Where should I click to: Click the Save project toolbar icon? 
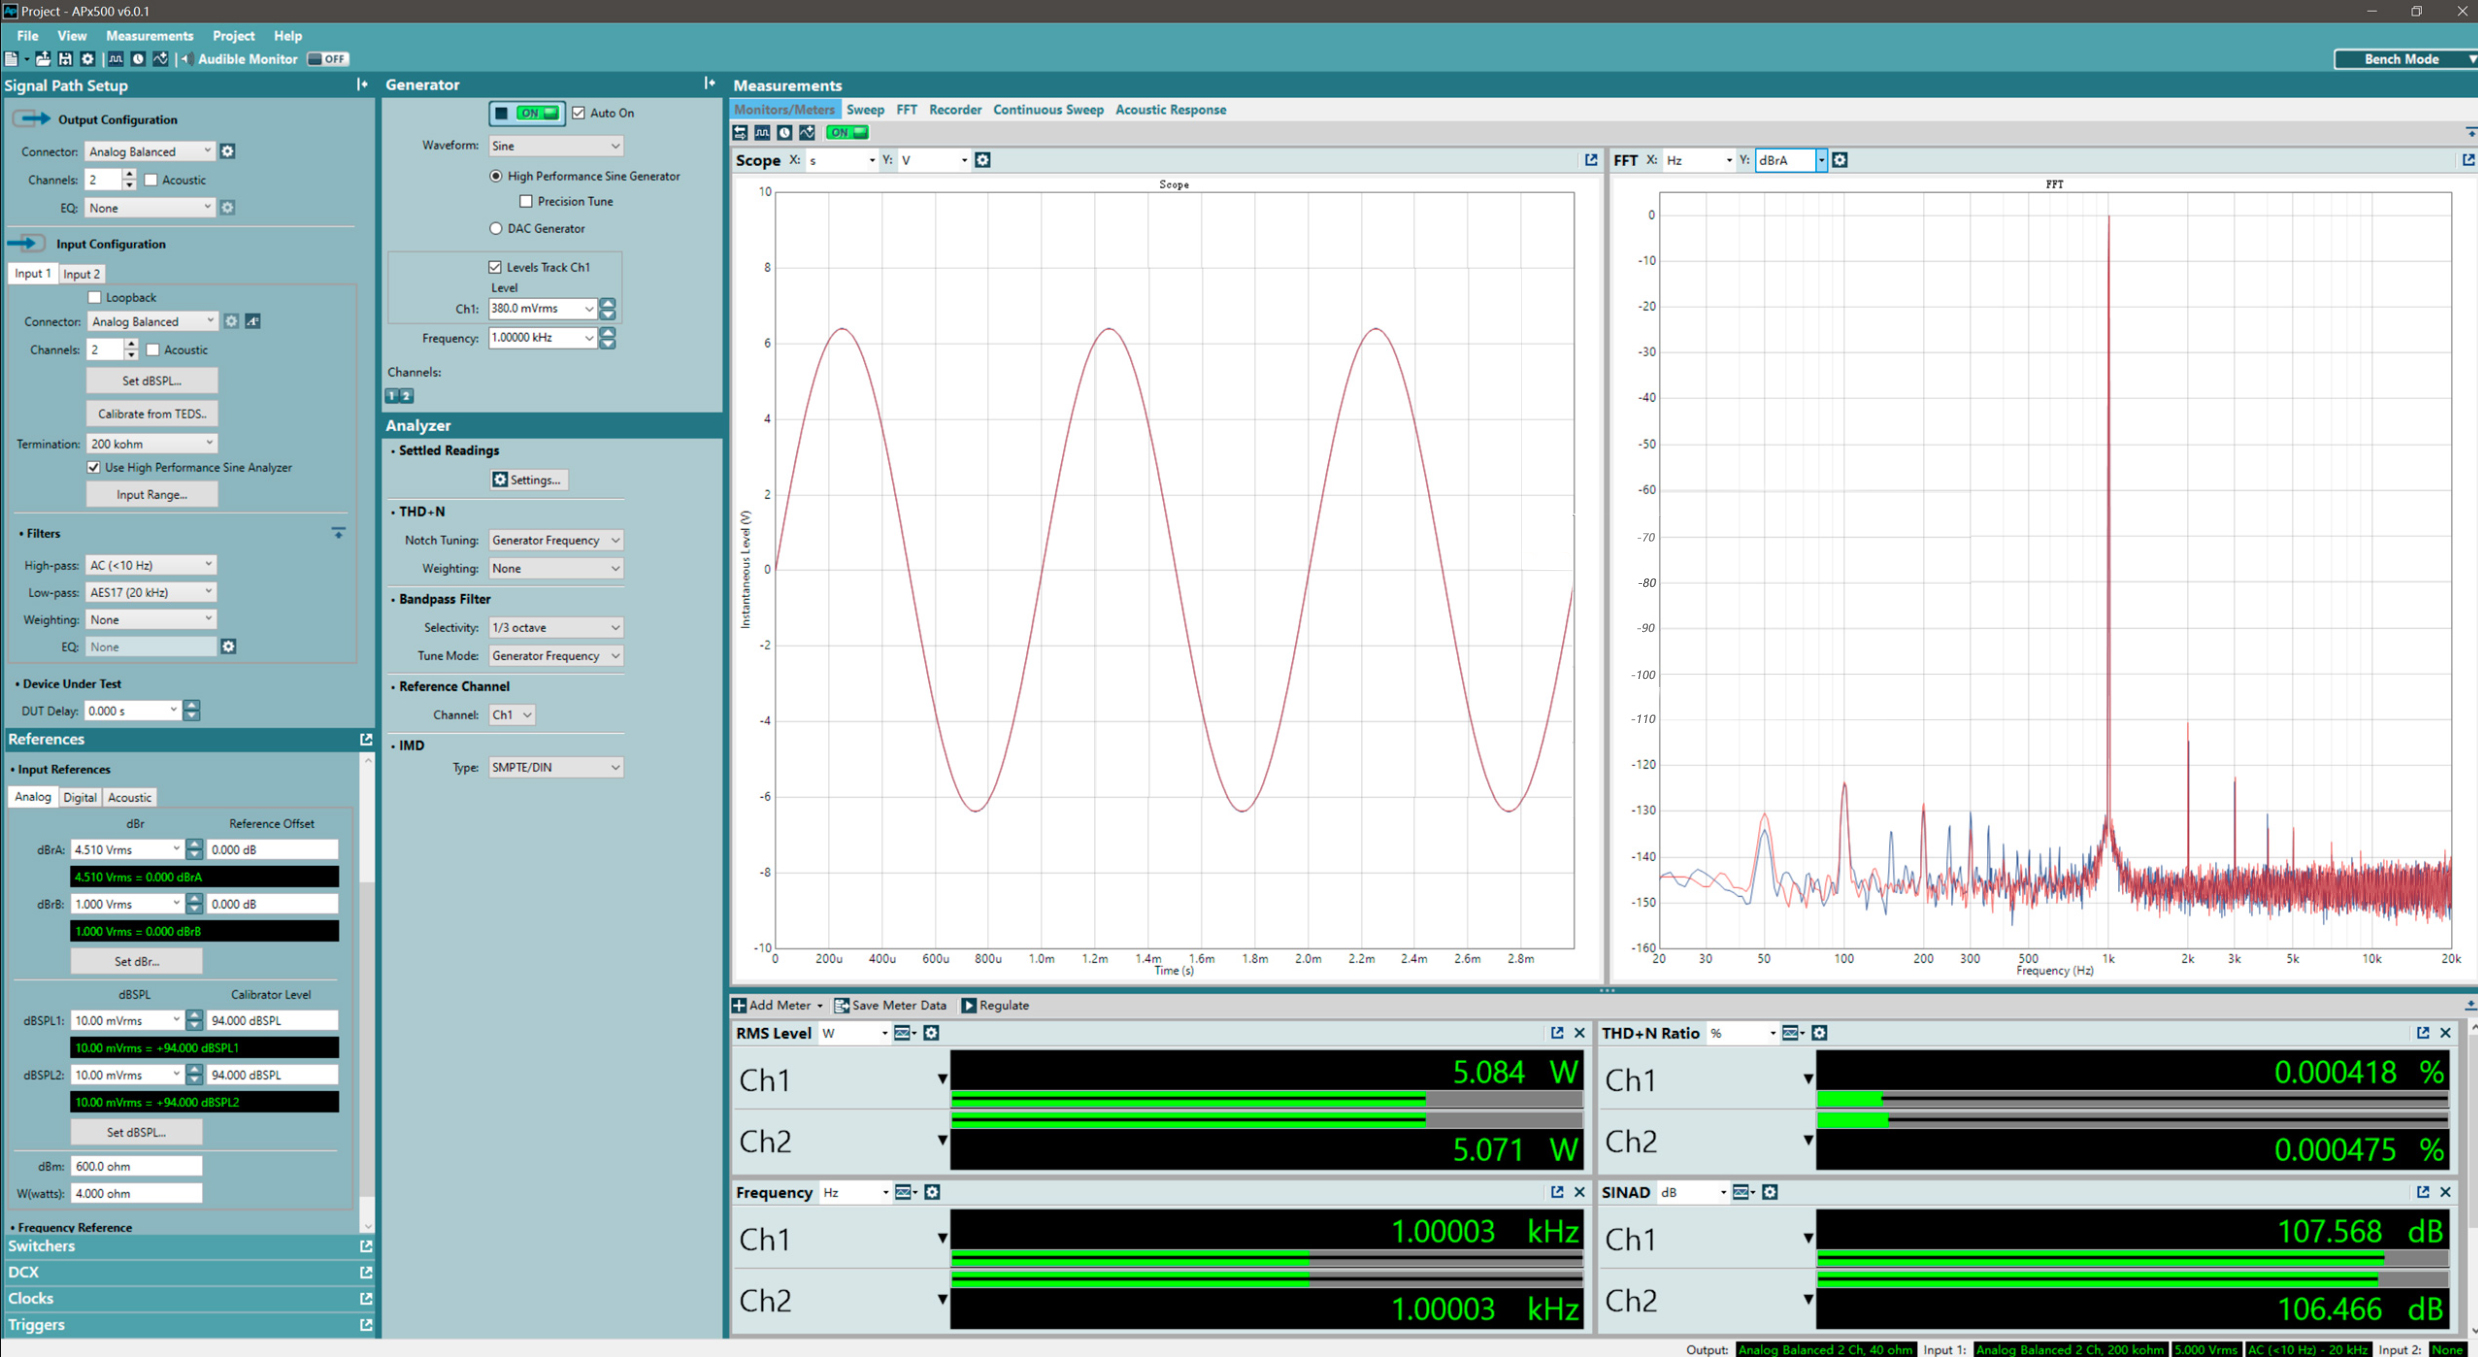coord(65,59)
